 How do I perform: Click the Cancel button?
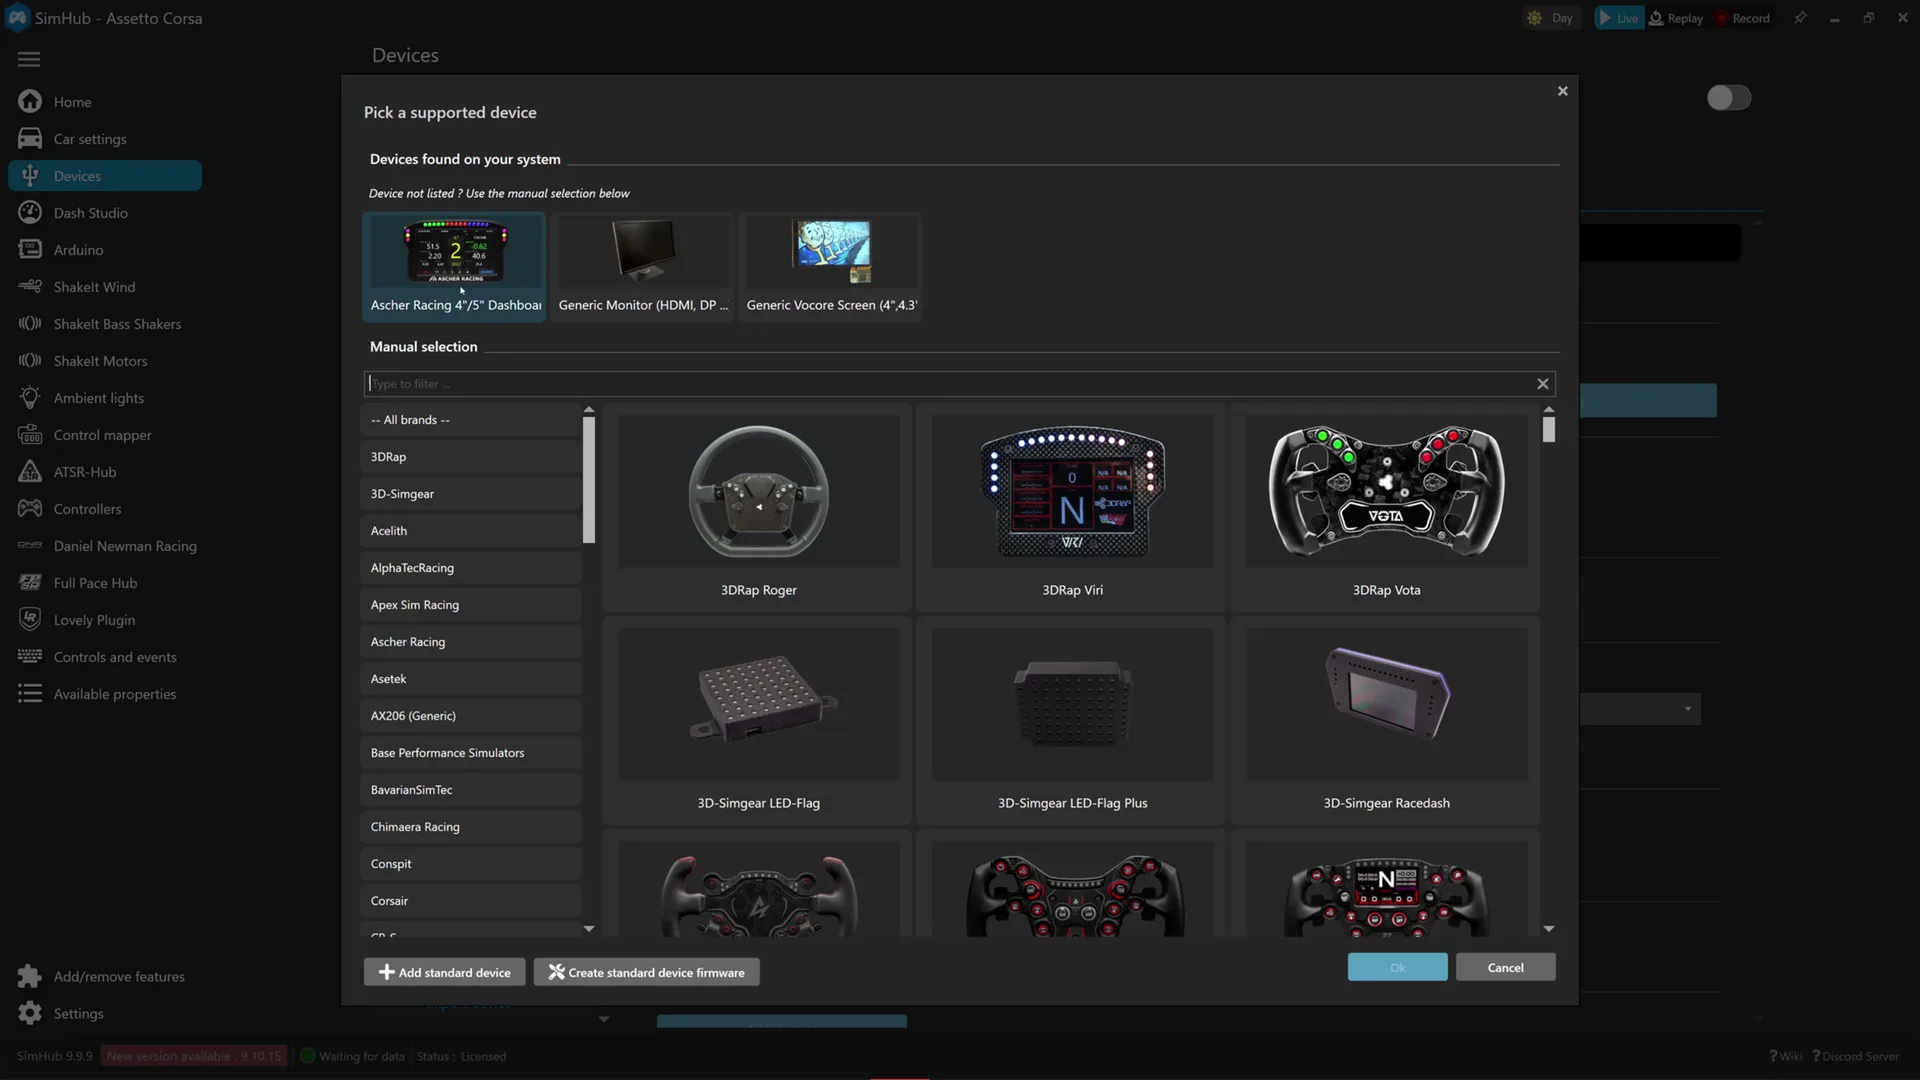pyautogui.click(x=1505, y=967)
